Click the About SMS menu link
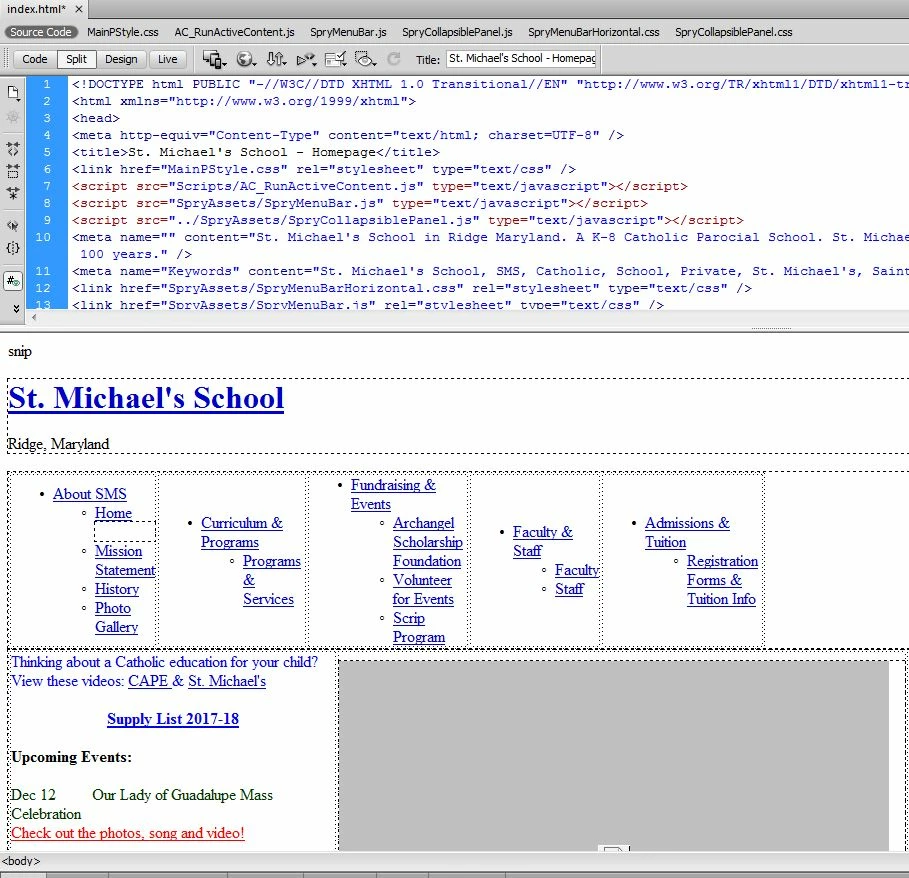Screen dimensions: 909x878 point(90,494)
